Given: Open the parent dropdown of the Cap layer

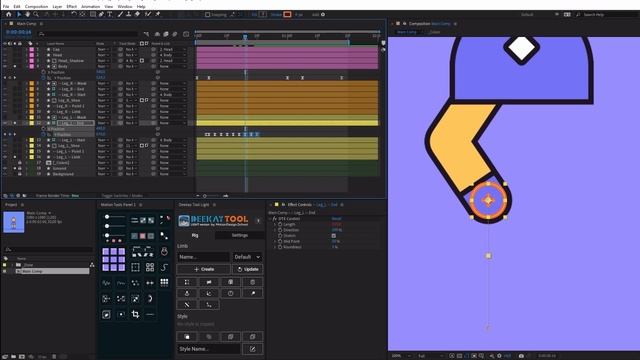Looking at the screenshot, I should tap(173, 49).
